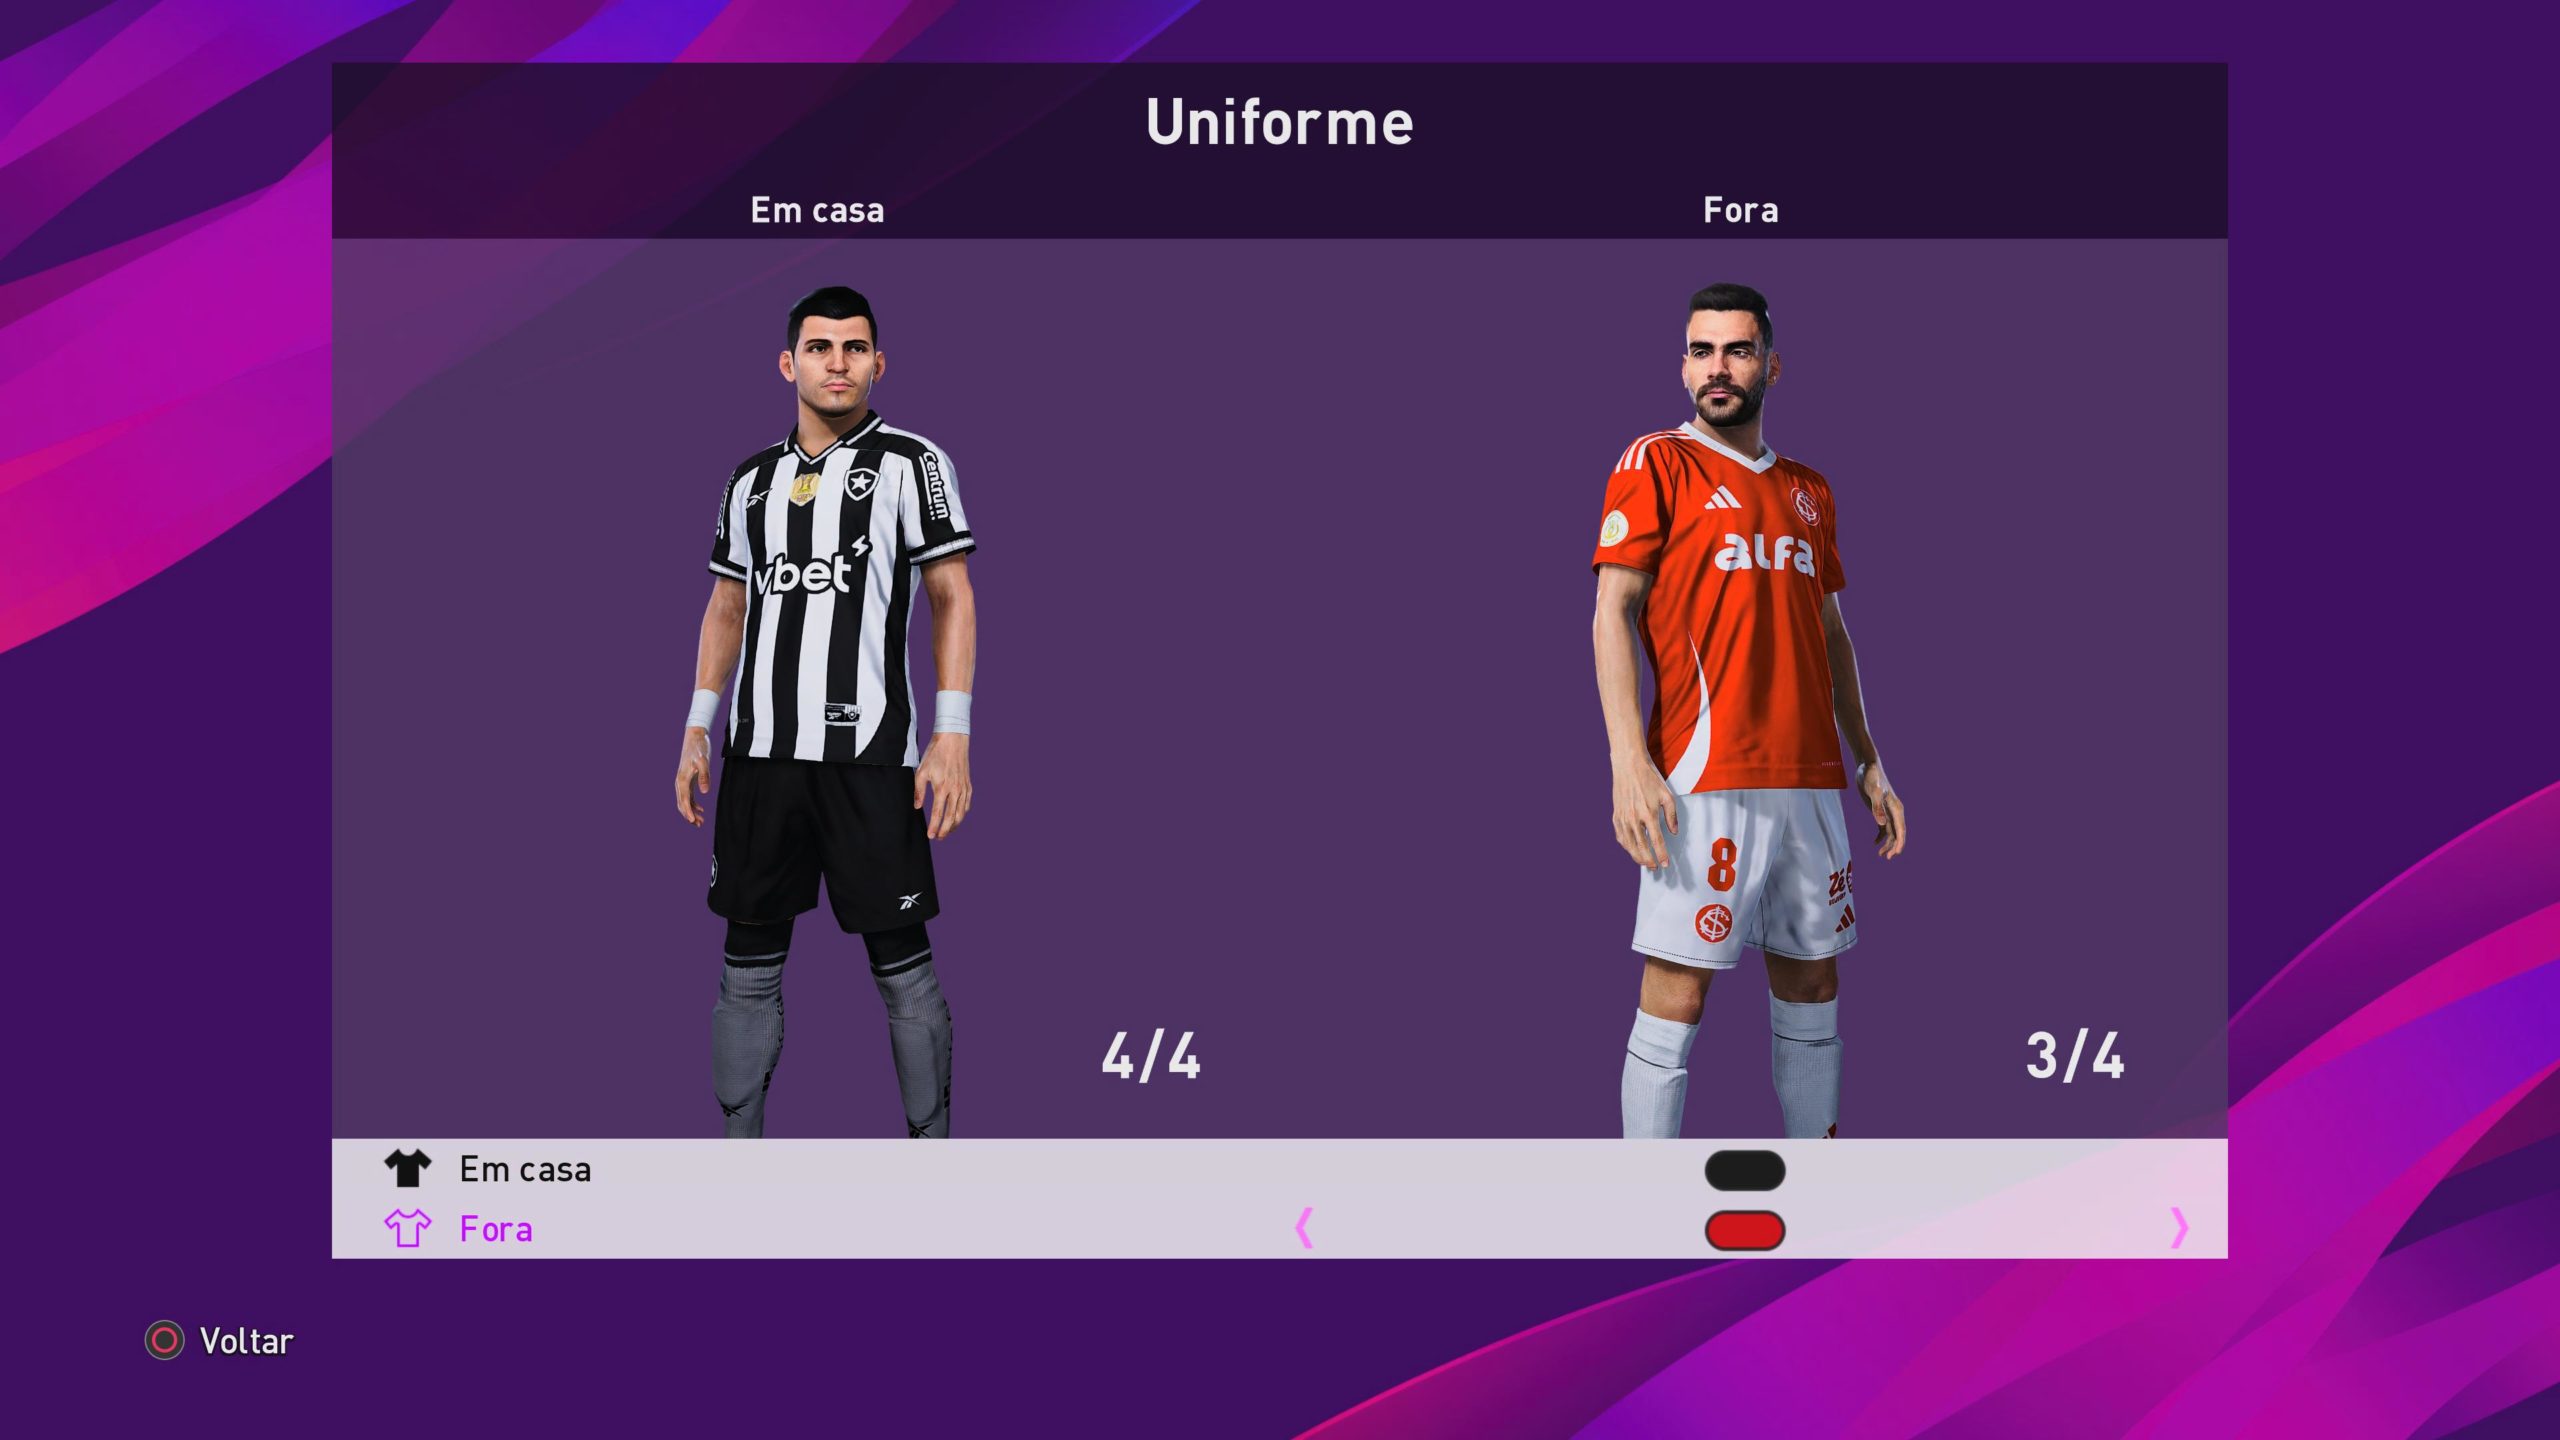Click the club crest on the striped shirt

point(859,484)
